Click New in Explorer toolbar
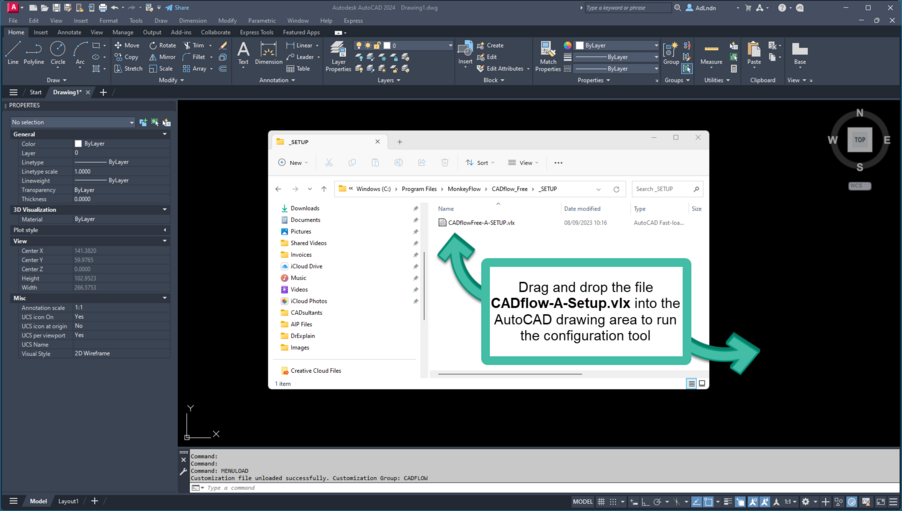 [x=292, y=163]
